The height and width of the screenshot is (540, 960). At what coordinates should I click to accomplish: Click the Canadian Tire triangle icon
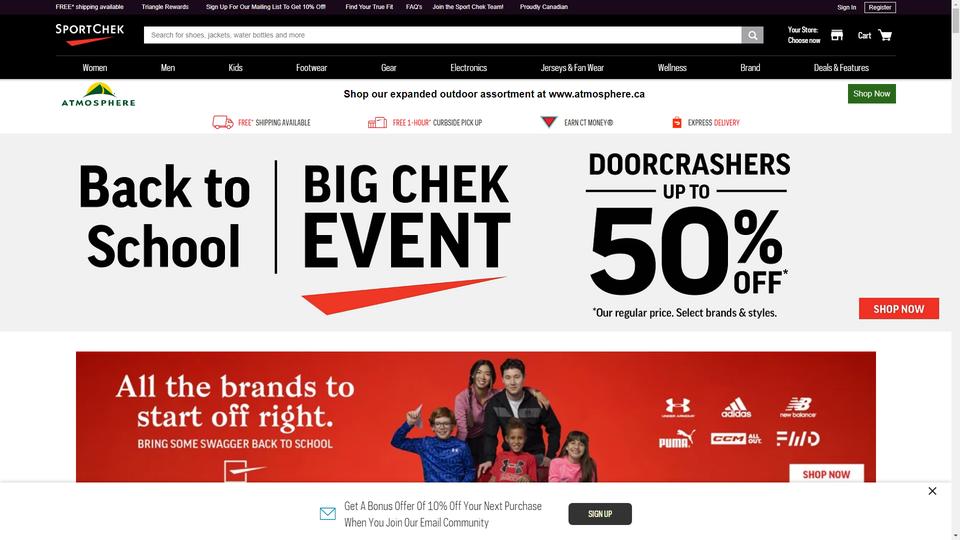click(x=549, y=122)
